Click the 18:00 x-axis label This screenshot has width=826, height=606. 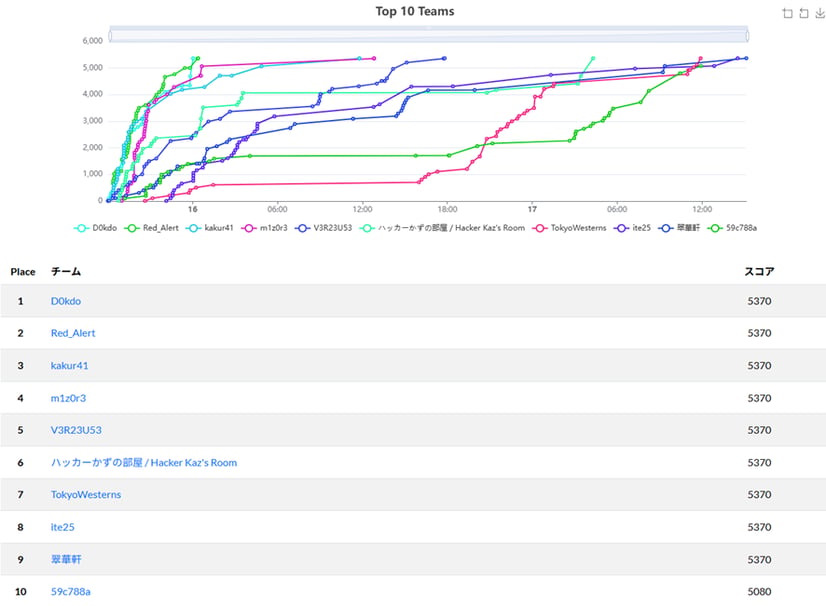(447, 209)
